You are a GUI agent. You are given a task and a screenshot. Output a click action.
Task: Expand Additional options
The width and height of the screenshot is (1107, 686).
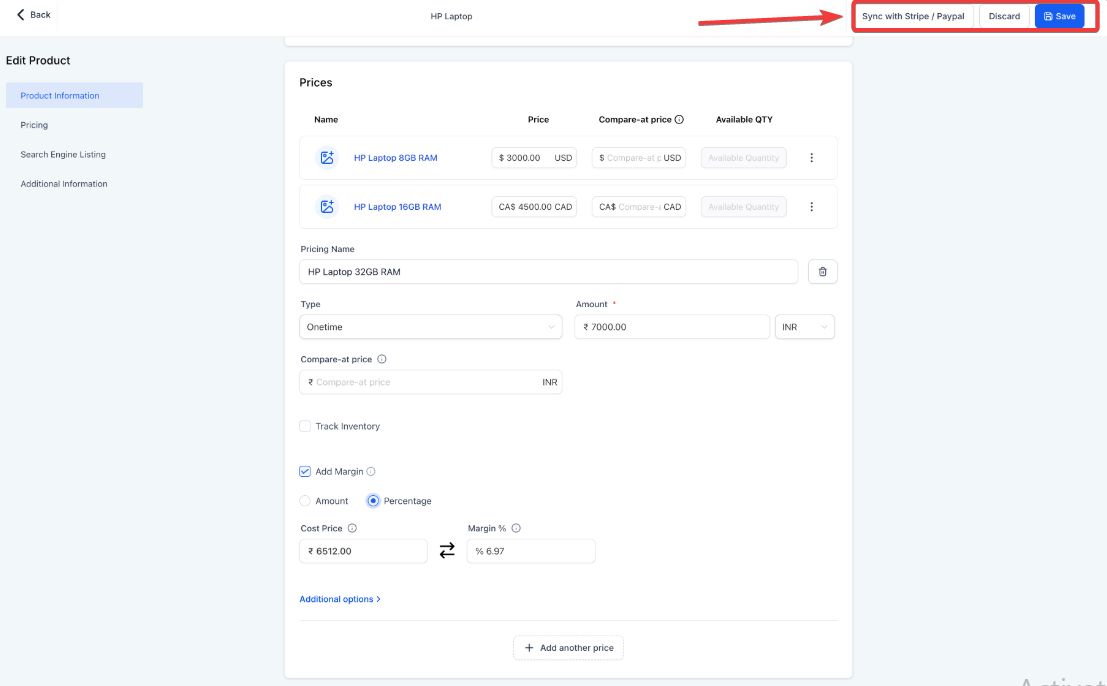[x=339, y=600]
